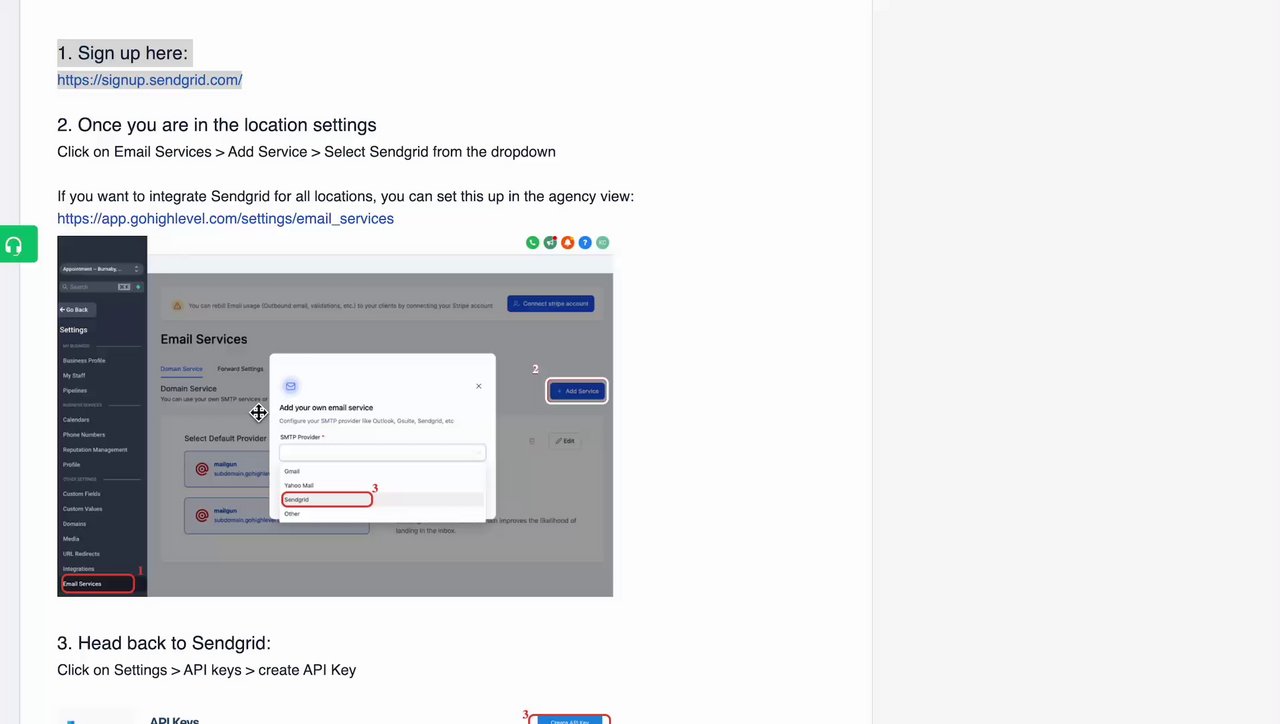Open the SMTP Provider dropdown field
Screen dimensions: 1280x724
382,452
